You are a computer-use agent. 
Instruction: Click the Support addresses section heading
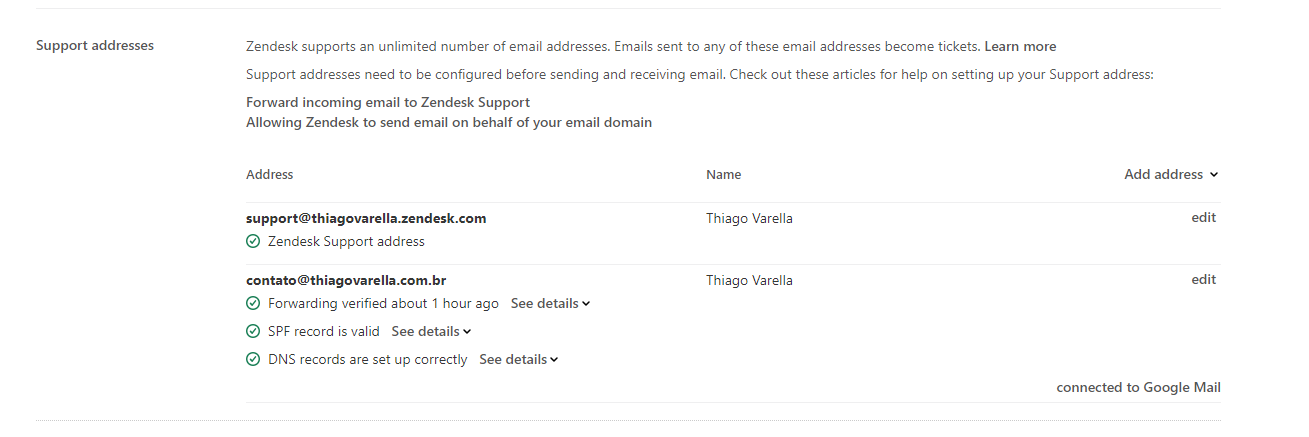95,46
